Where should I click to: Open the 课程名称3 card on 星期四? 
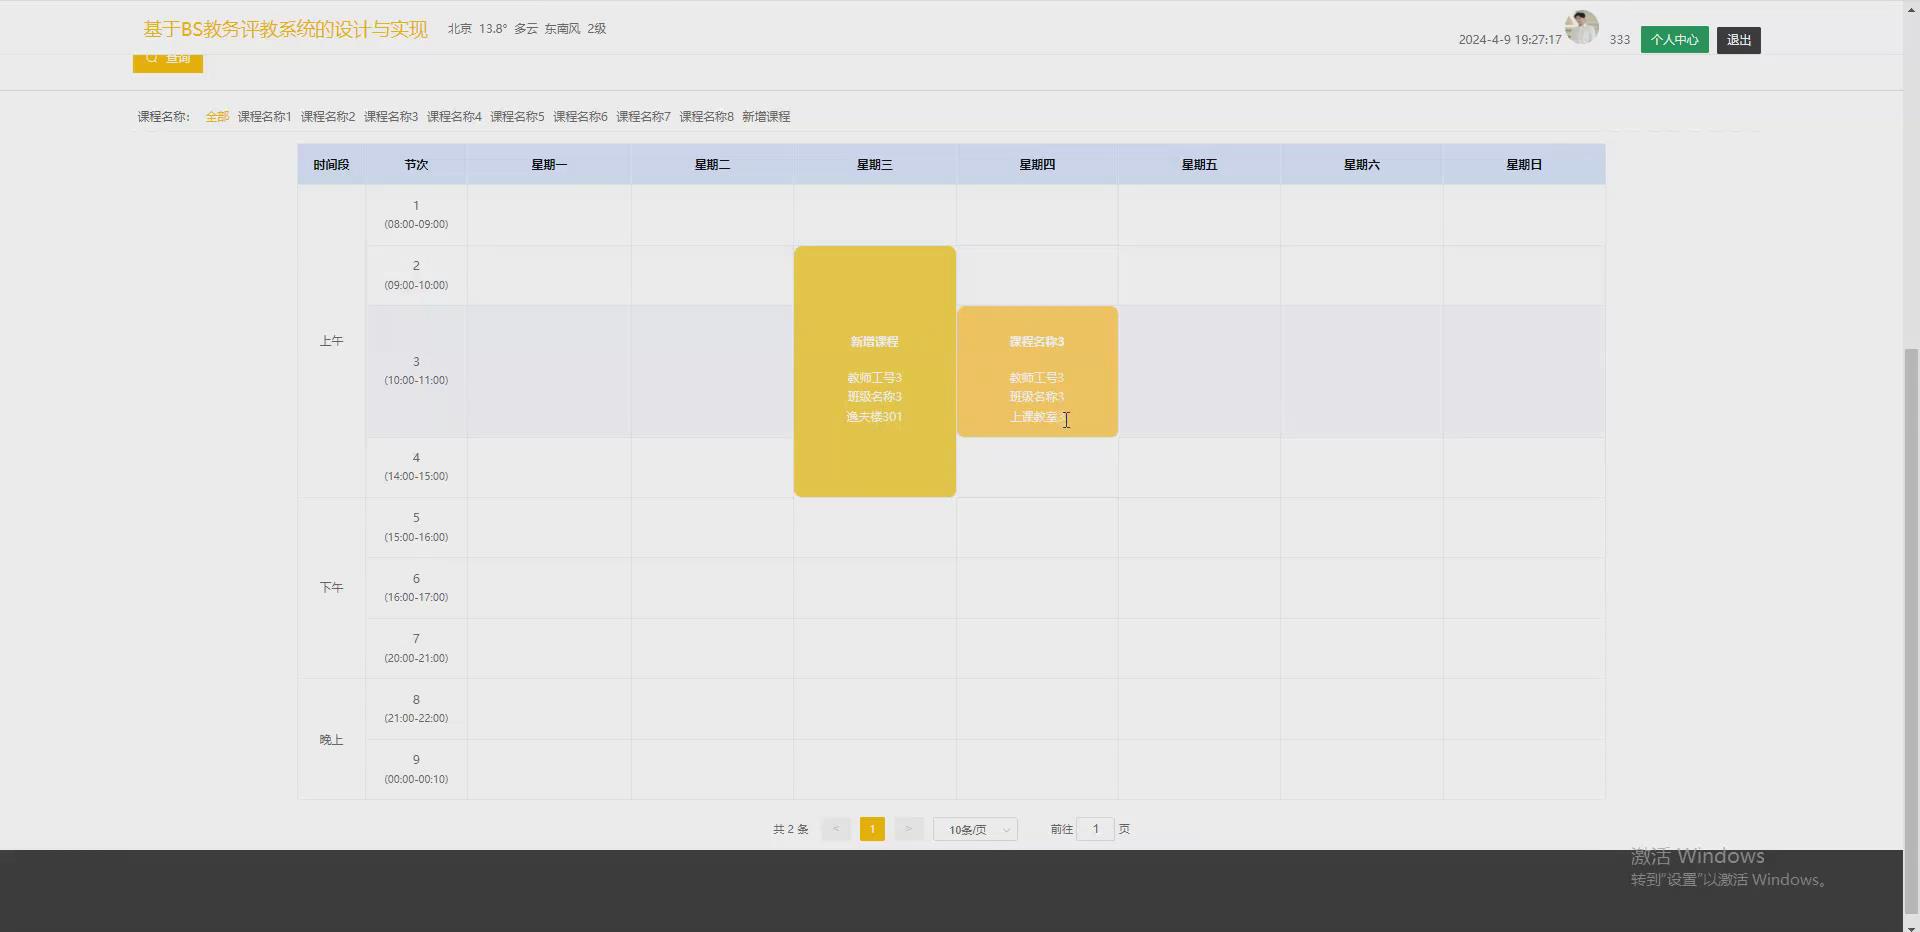(x=1037, y=371)
